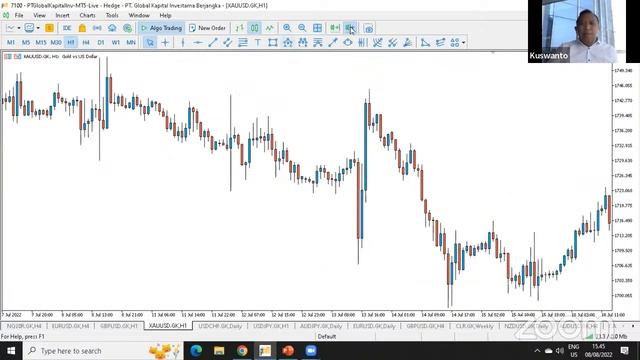Viewport: 640px width, 360px height.
Task: Expand the indicators list dropdown arrow
Action: point(38,28)
